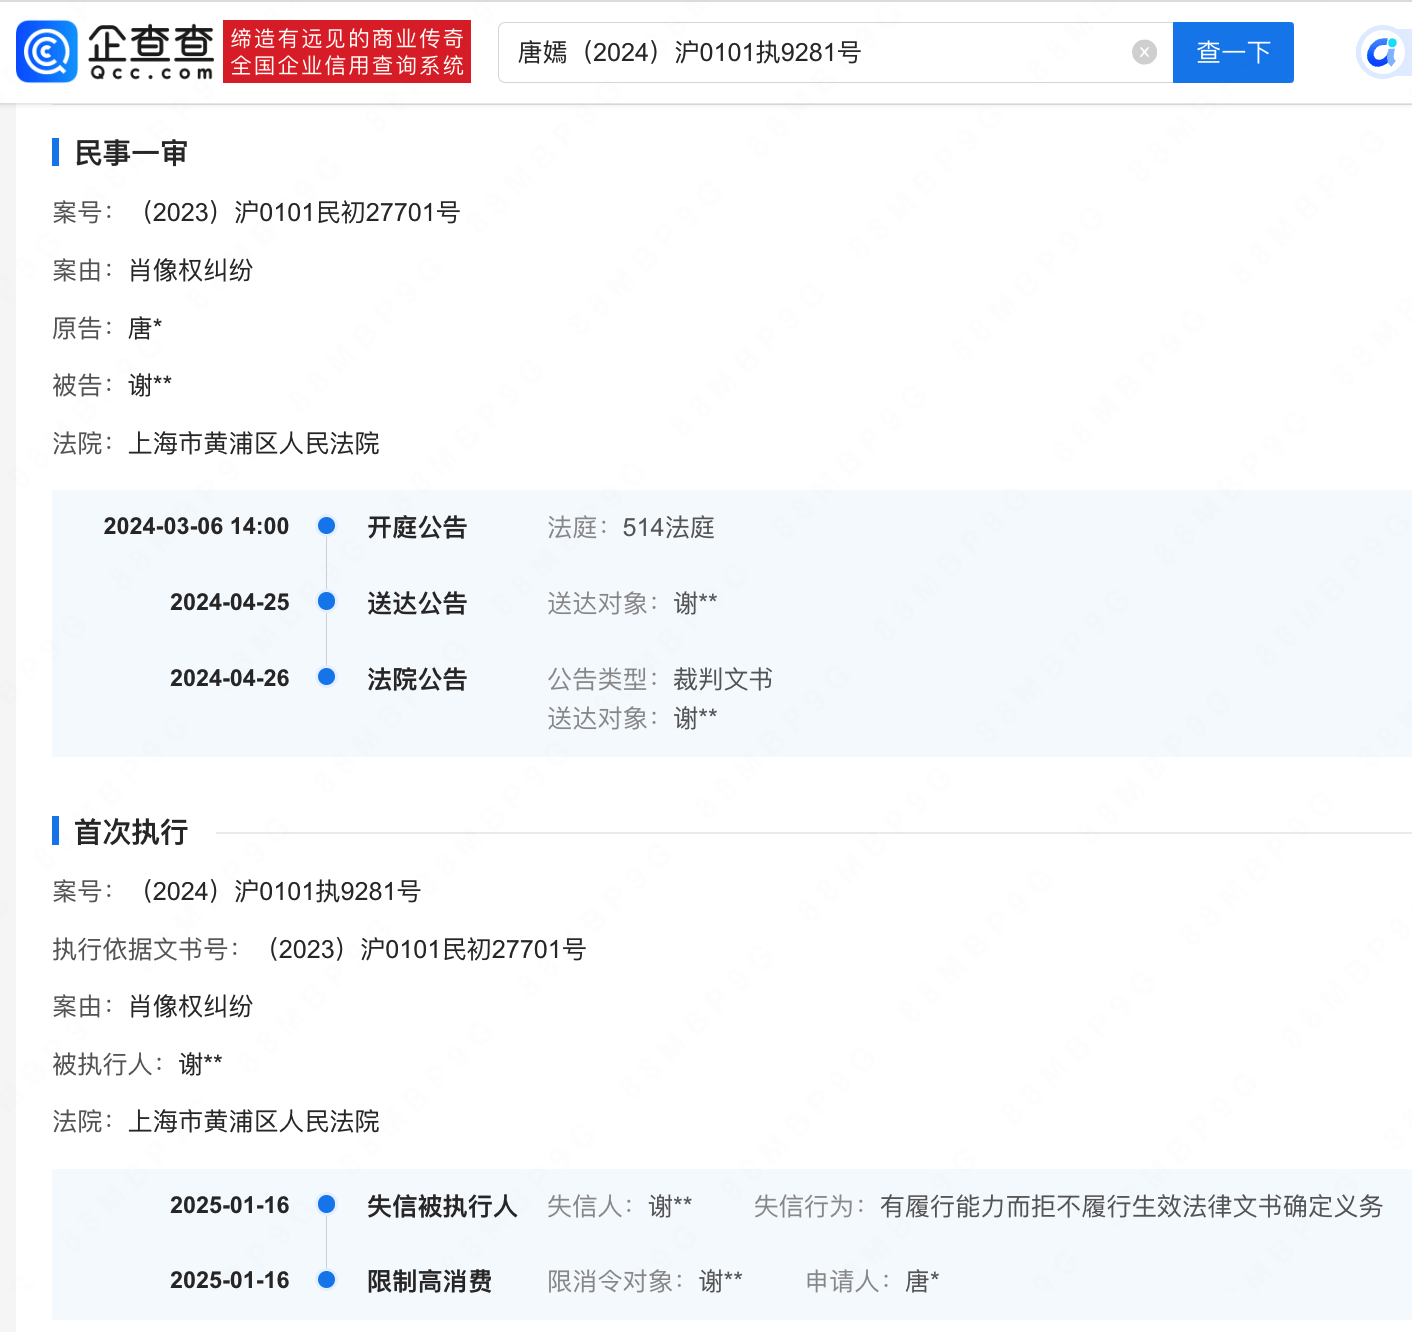Open the 开庭公告 timeline entry
This screenshot has height=1332, width=1412.
417,527
